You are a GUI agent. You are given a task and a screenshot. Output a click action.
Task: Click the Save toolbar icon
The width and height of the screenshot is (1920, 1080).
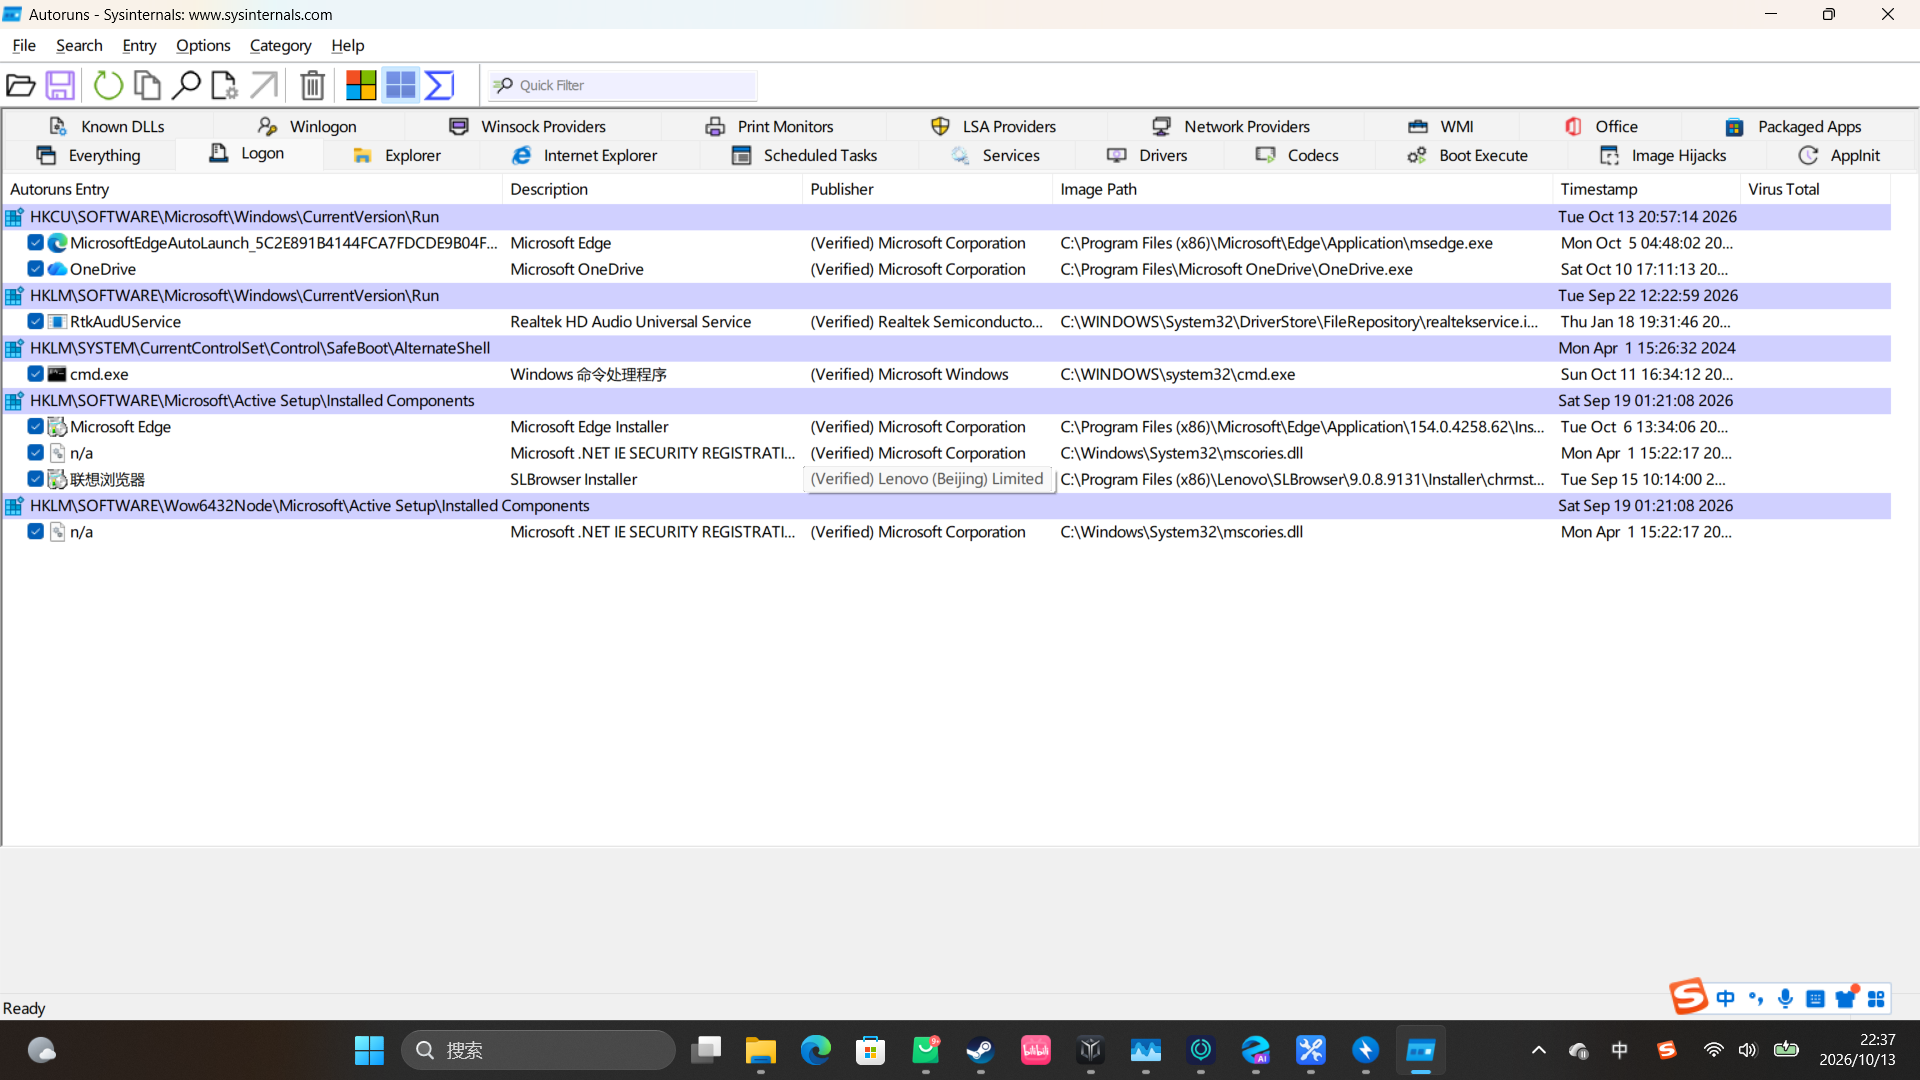60,85
